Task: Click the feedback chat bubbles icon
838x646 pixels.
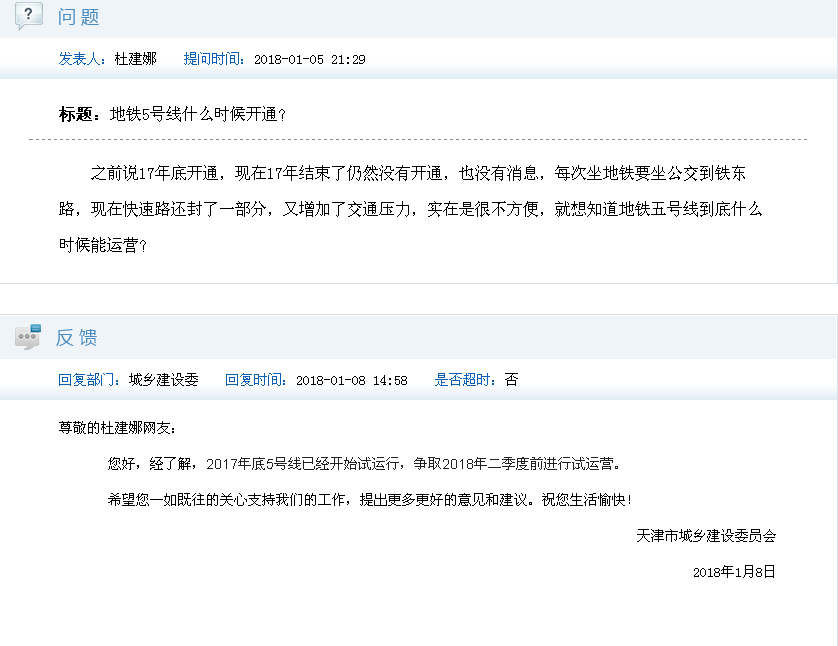Action: tap(28, 337)
